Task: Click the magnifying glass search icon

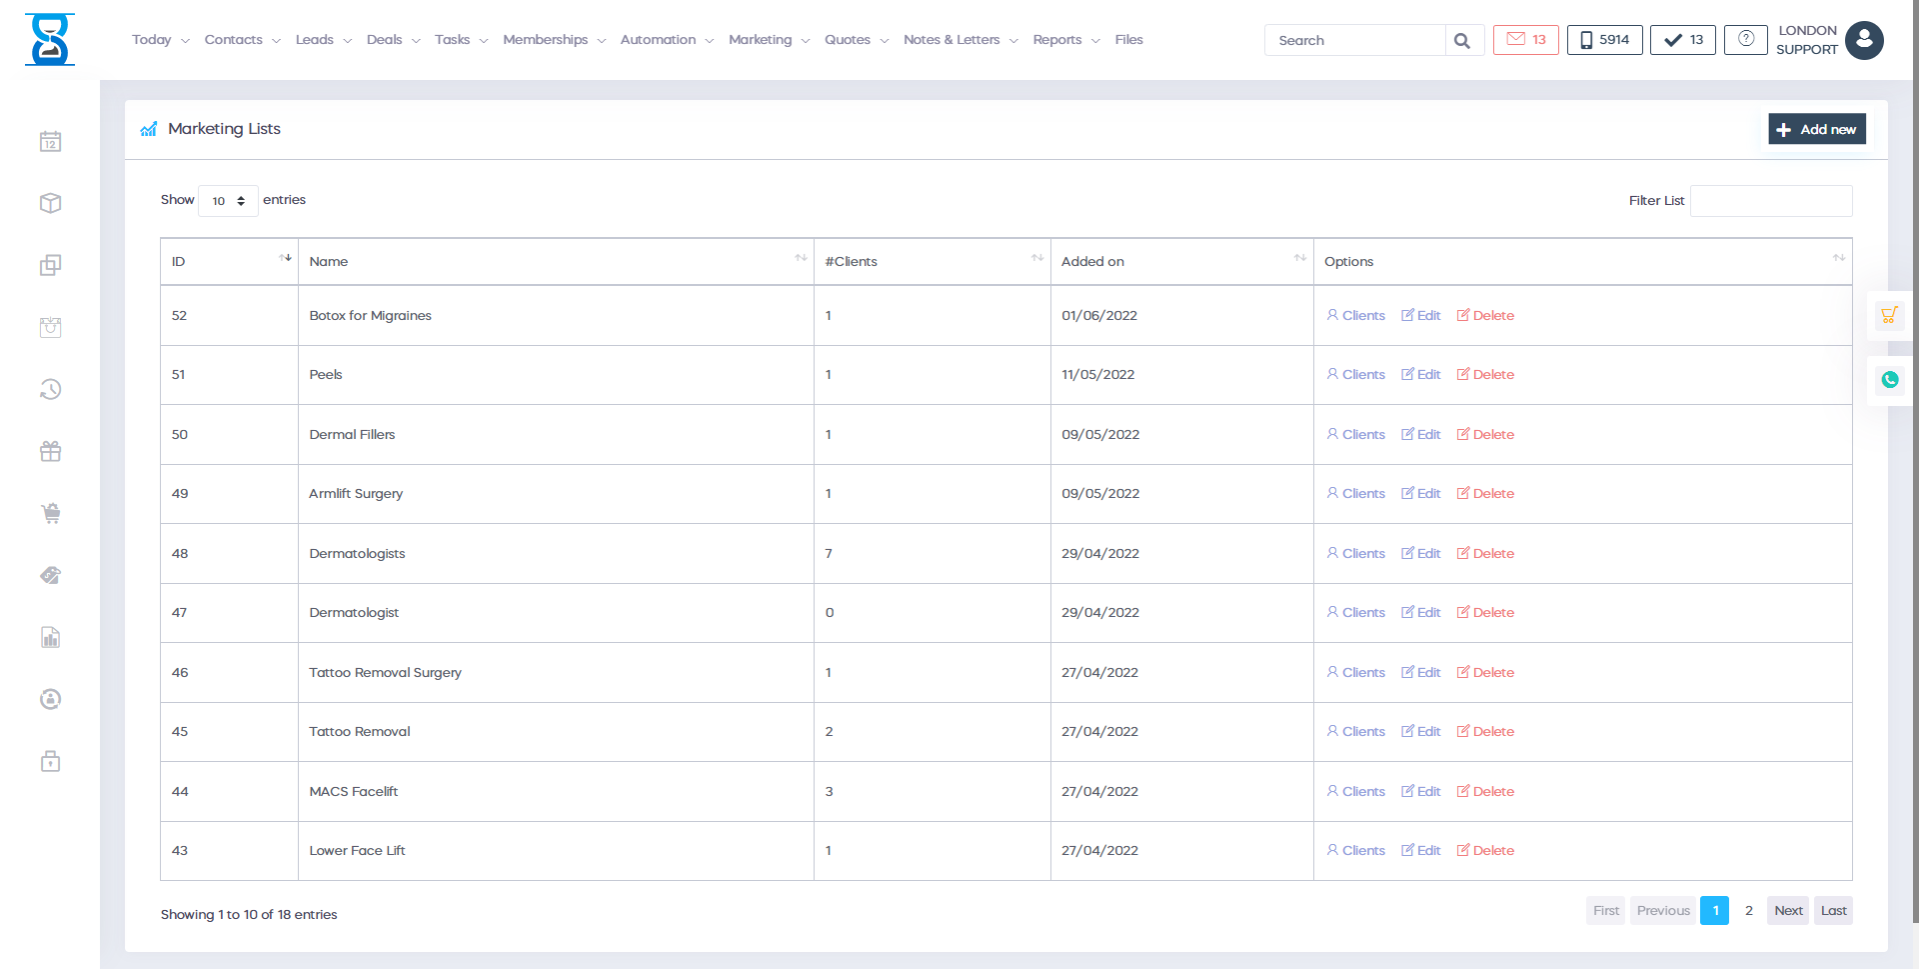Action: point(1462,41)
